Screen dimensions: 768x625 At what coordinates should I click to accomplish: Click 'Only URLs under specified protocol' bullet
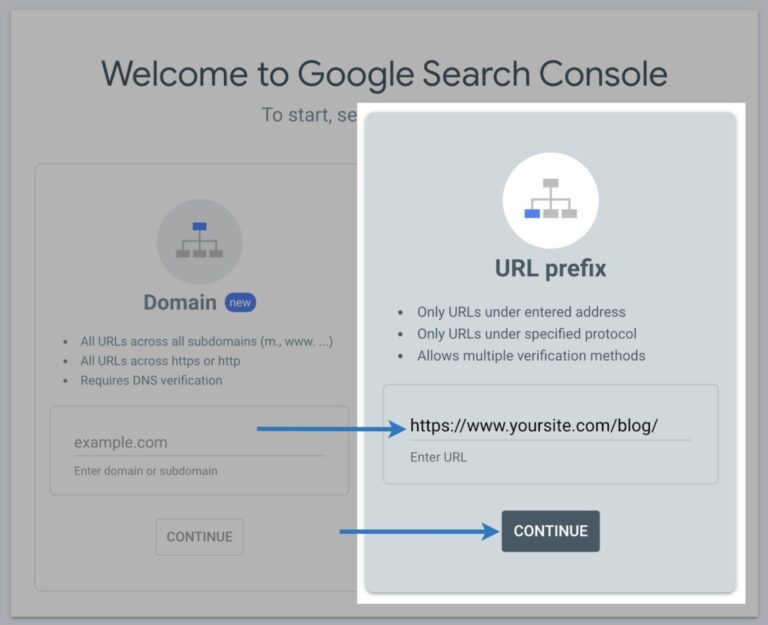coord(527,334)
